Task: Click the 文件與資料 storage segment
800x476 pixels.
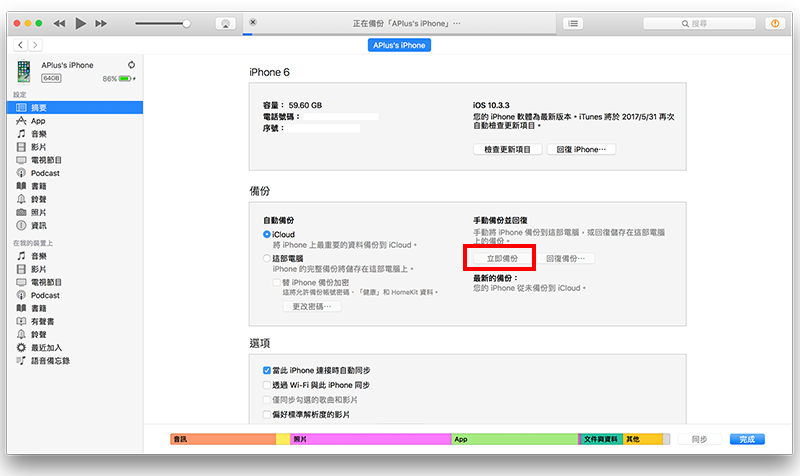Action: (602, 439)
